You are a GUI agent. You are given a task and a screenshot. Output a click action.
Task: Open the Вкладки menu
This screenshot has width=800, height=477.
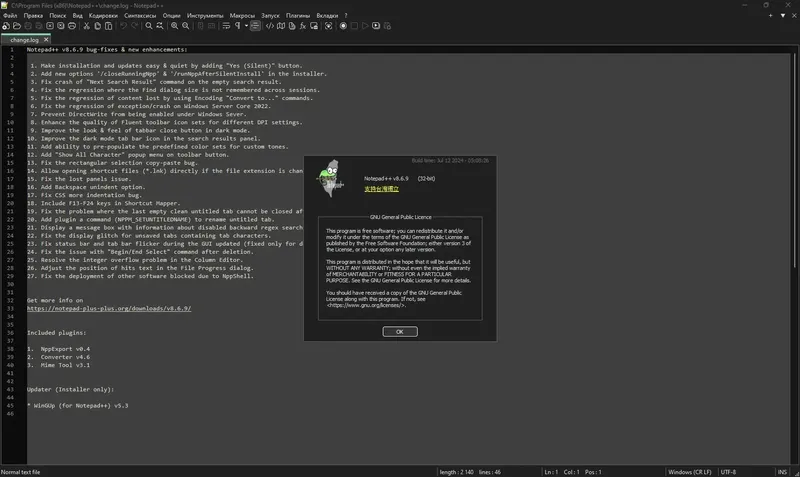tap(327, 15)
